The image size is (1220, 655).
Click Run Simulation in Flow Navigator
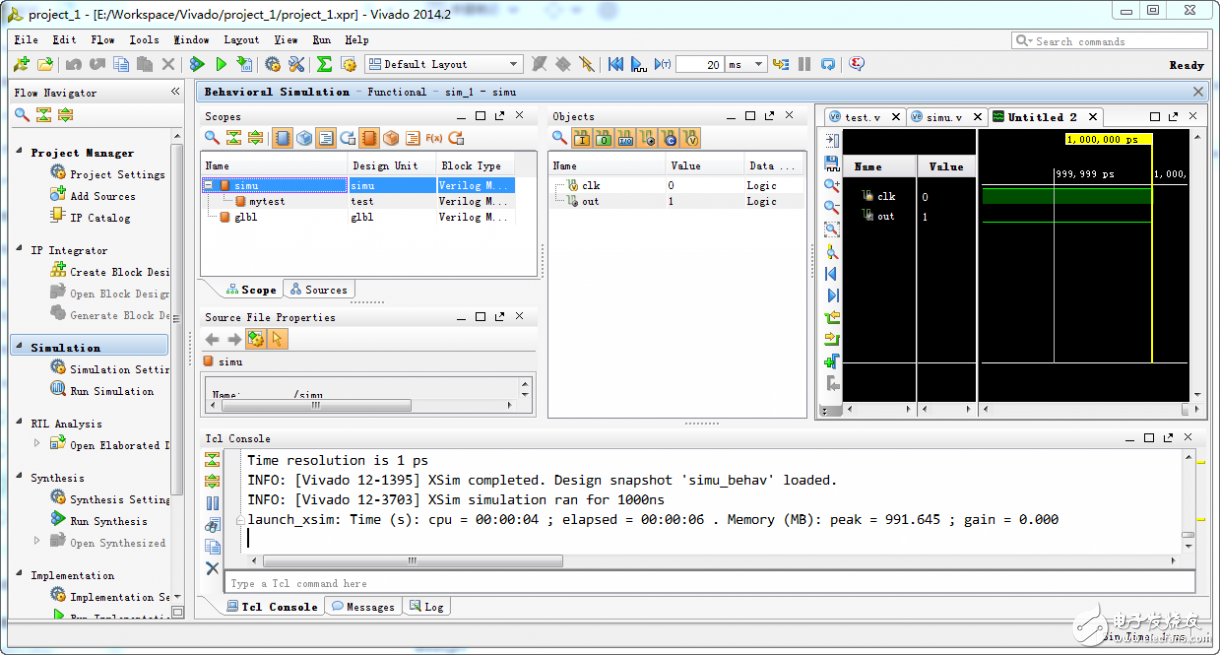[x=110, y=390]
